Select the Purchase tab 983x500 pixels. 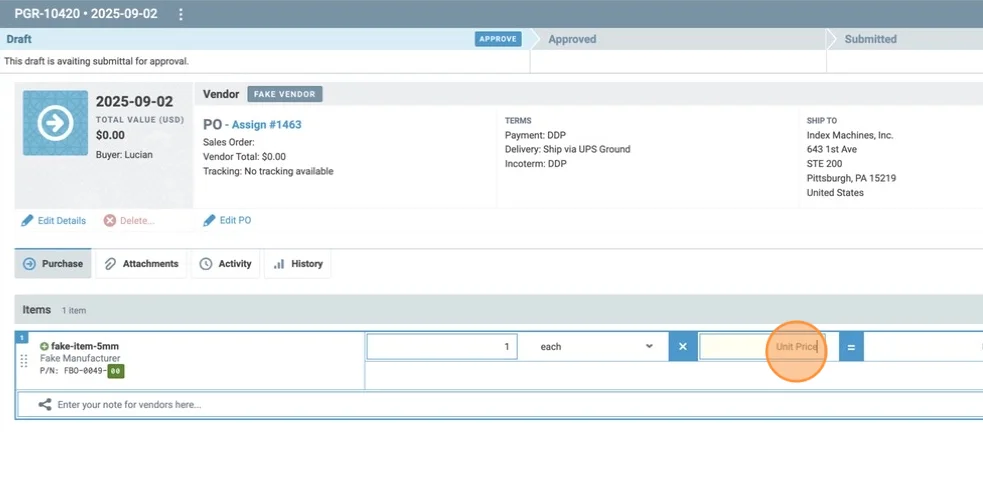53,264
